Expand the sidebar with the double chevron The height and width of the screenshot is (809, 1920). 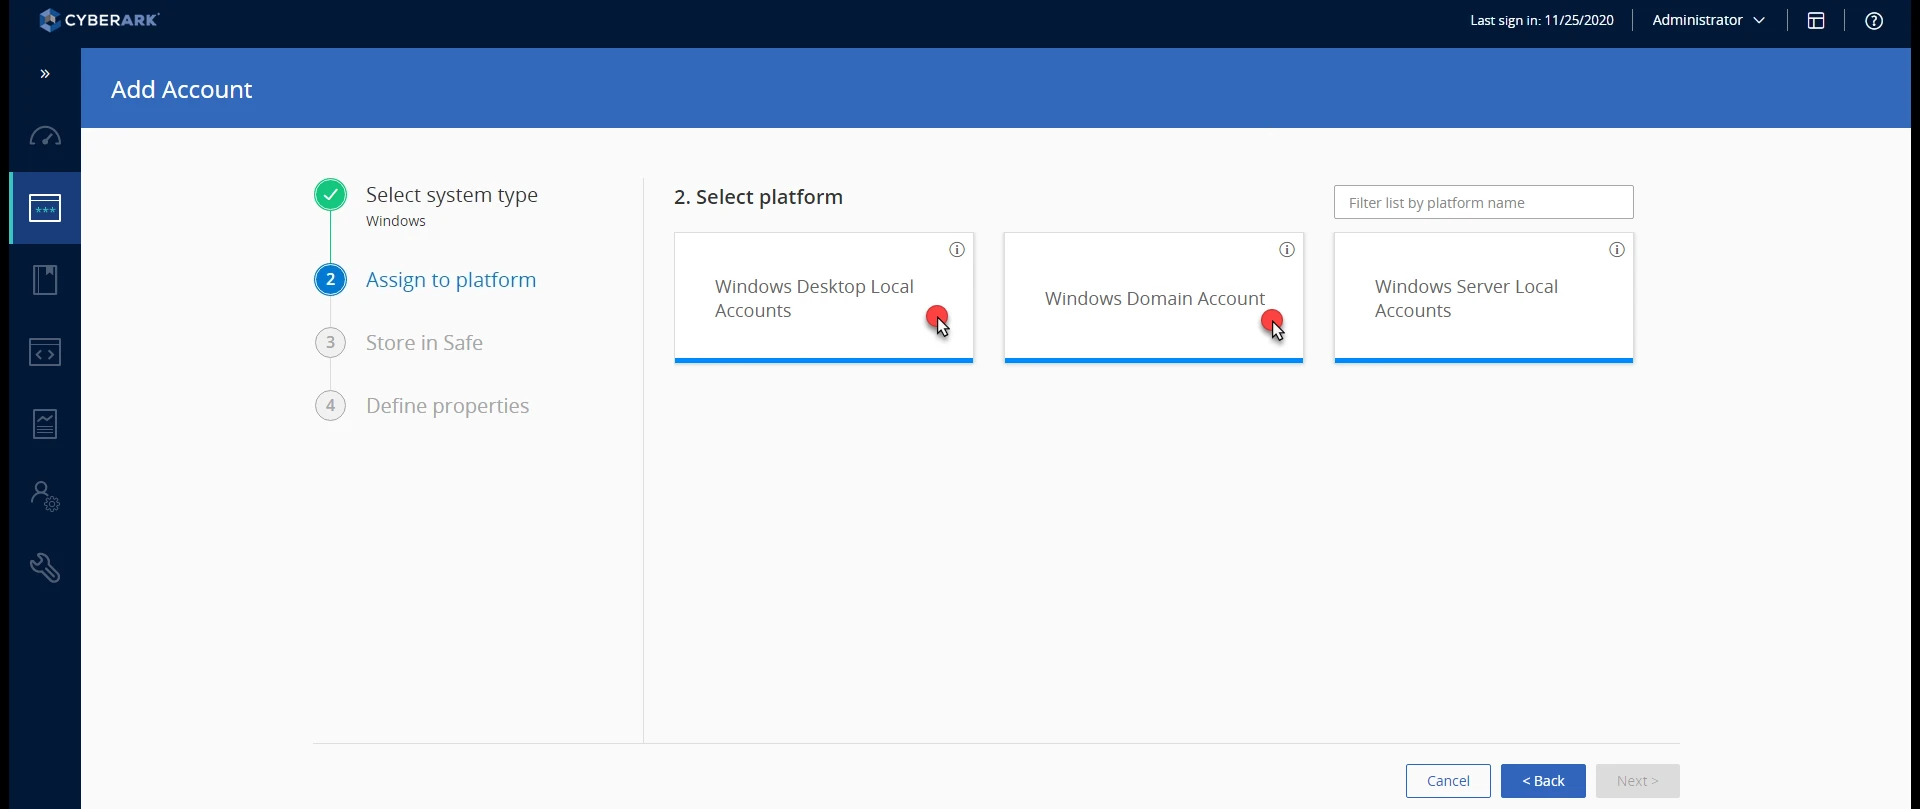coord(45,74)
